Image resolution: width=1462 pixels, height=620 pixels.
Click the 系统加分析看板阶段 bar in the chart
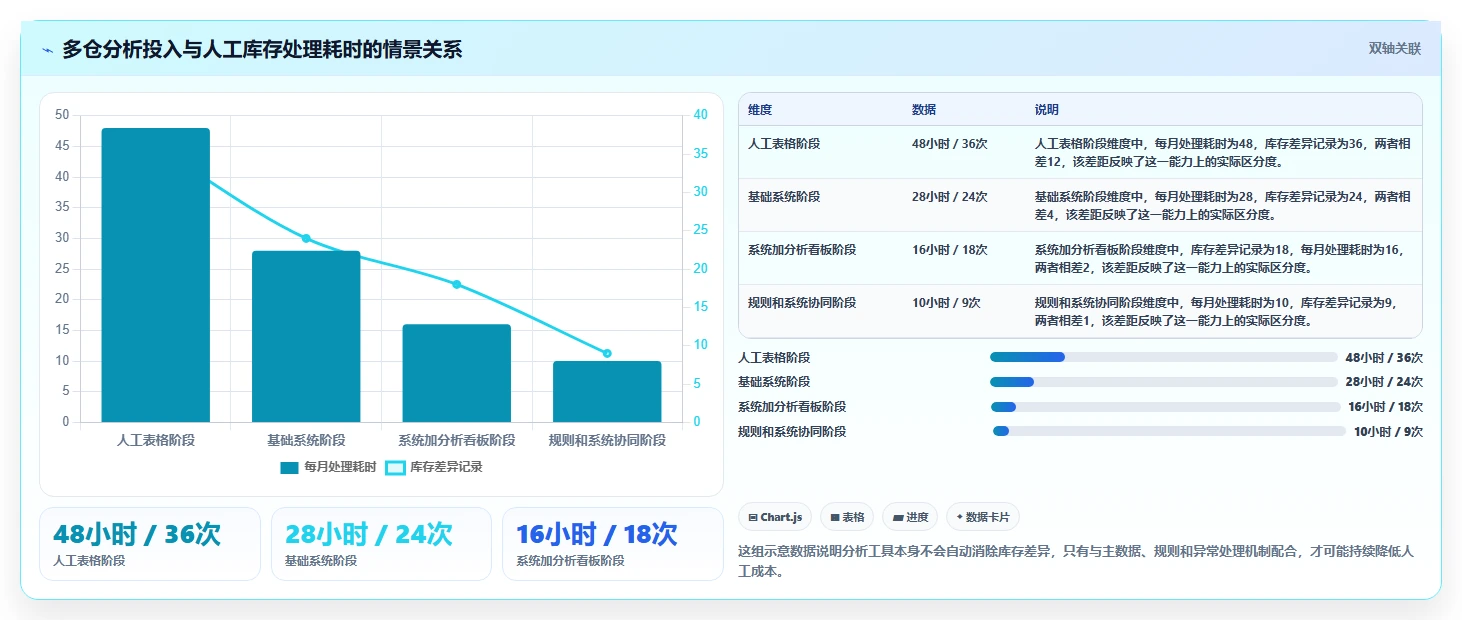[x=457, y=373]
